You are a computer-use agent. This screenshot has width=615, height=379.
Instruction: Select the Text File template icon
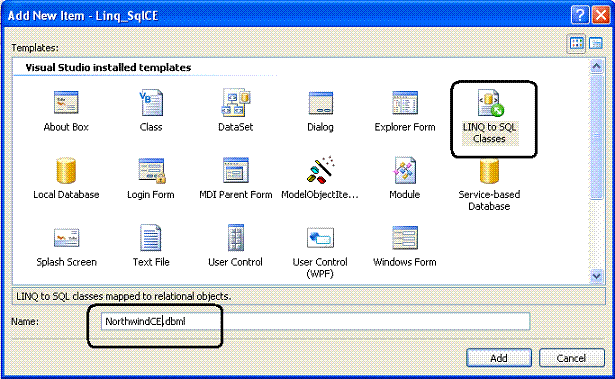point(151,237)
